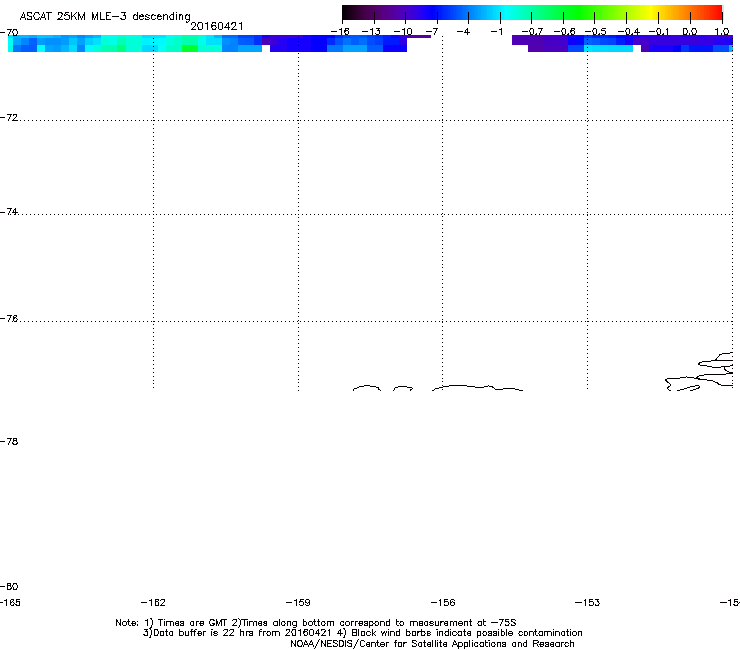Click the "-0.7" color scale label

532,32
